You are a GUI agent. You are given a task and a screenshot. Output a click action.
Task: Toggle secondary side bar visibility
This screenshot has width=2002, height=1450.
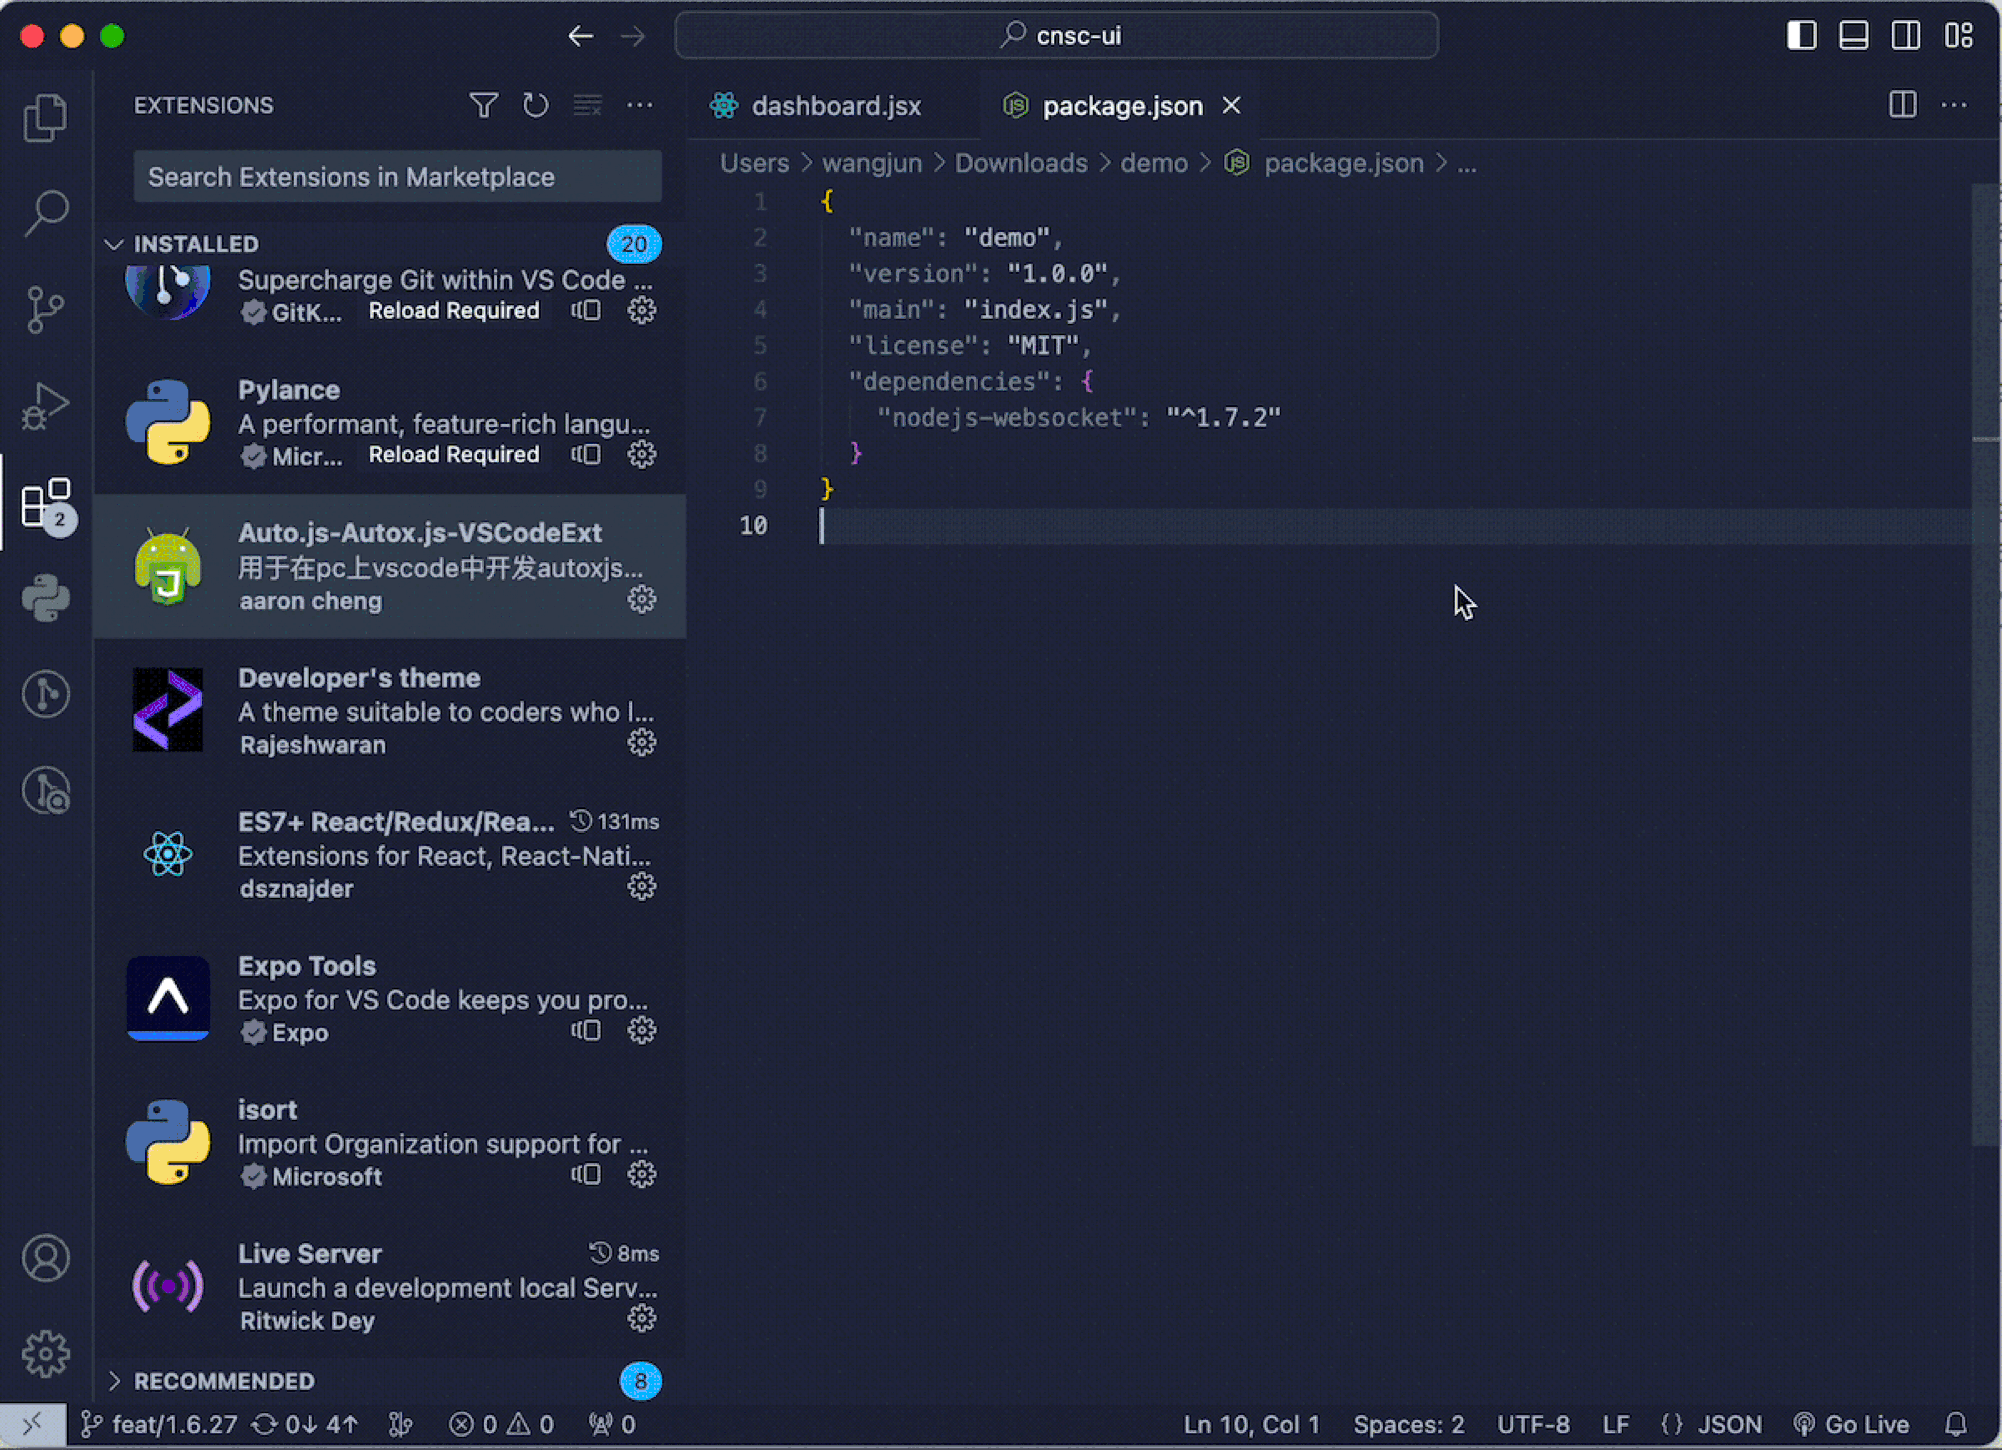tap(1906, 35)
